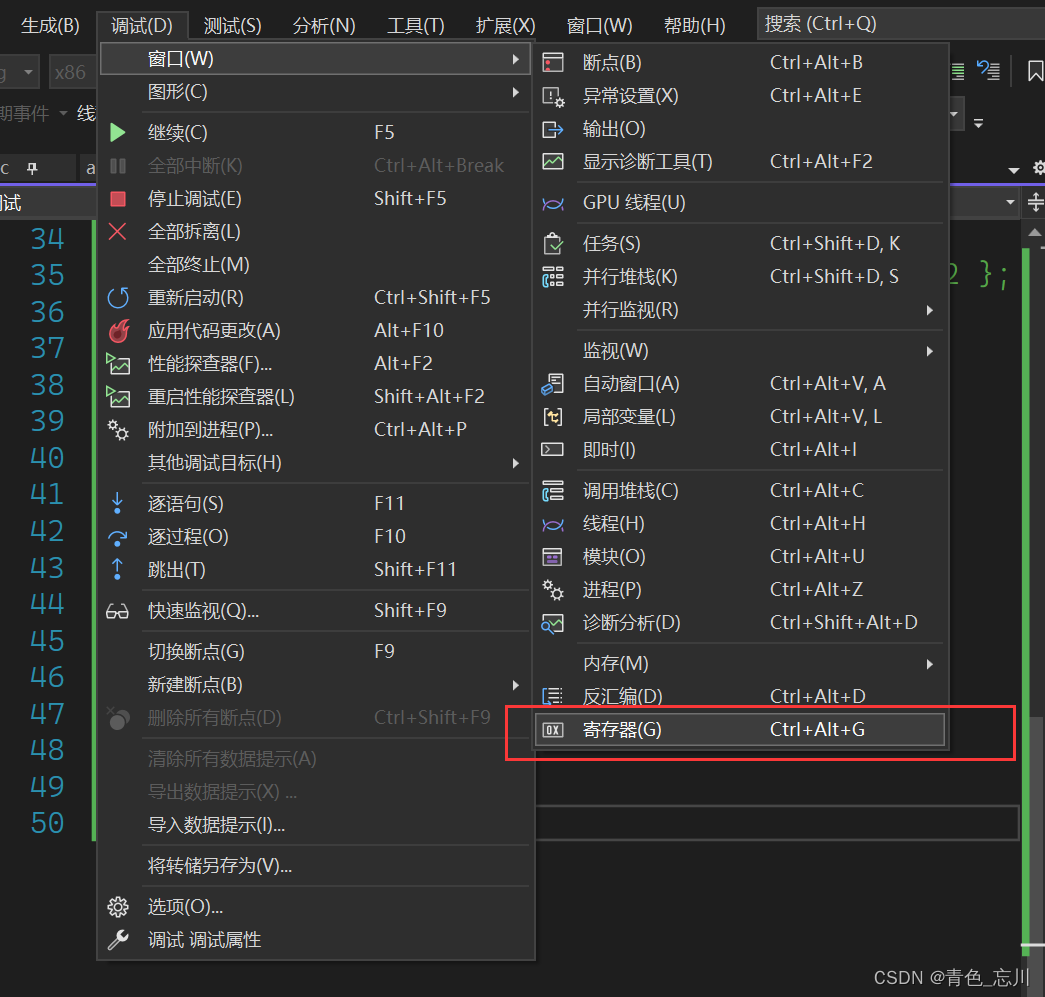
Task: Click the Output (输出) arrow icon
Action: [x=552, y=129]
